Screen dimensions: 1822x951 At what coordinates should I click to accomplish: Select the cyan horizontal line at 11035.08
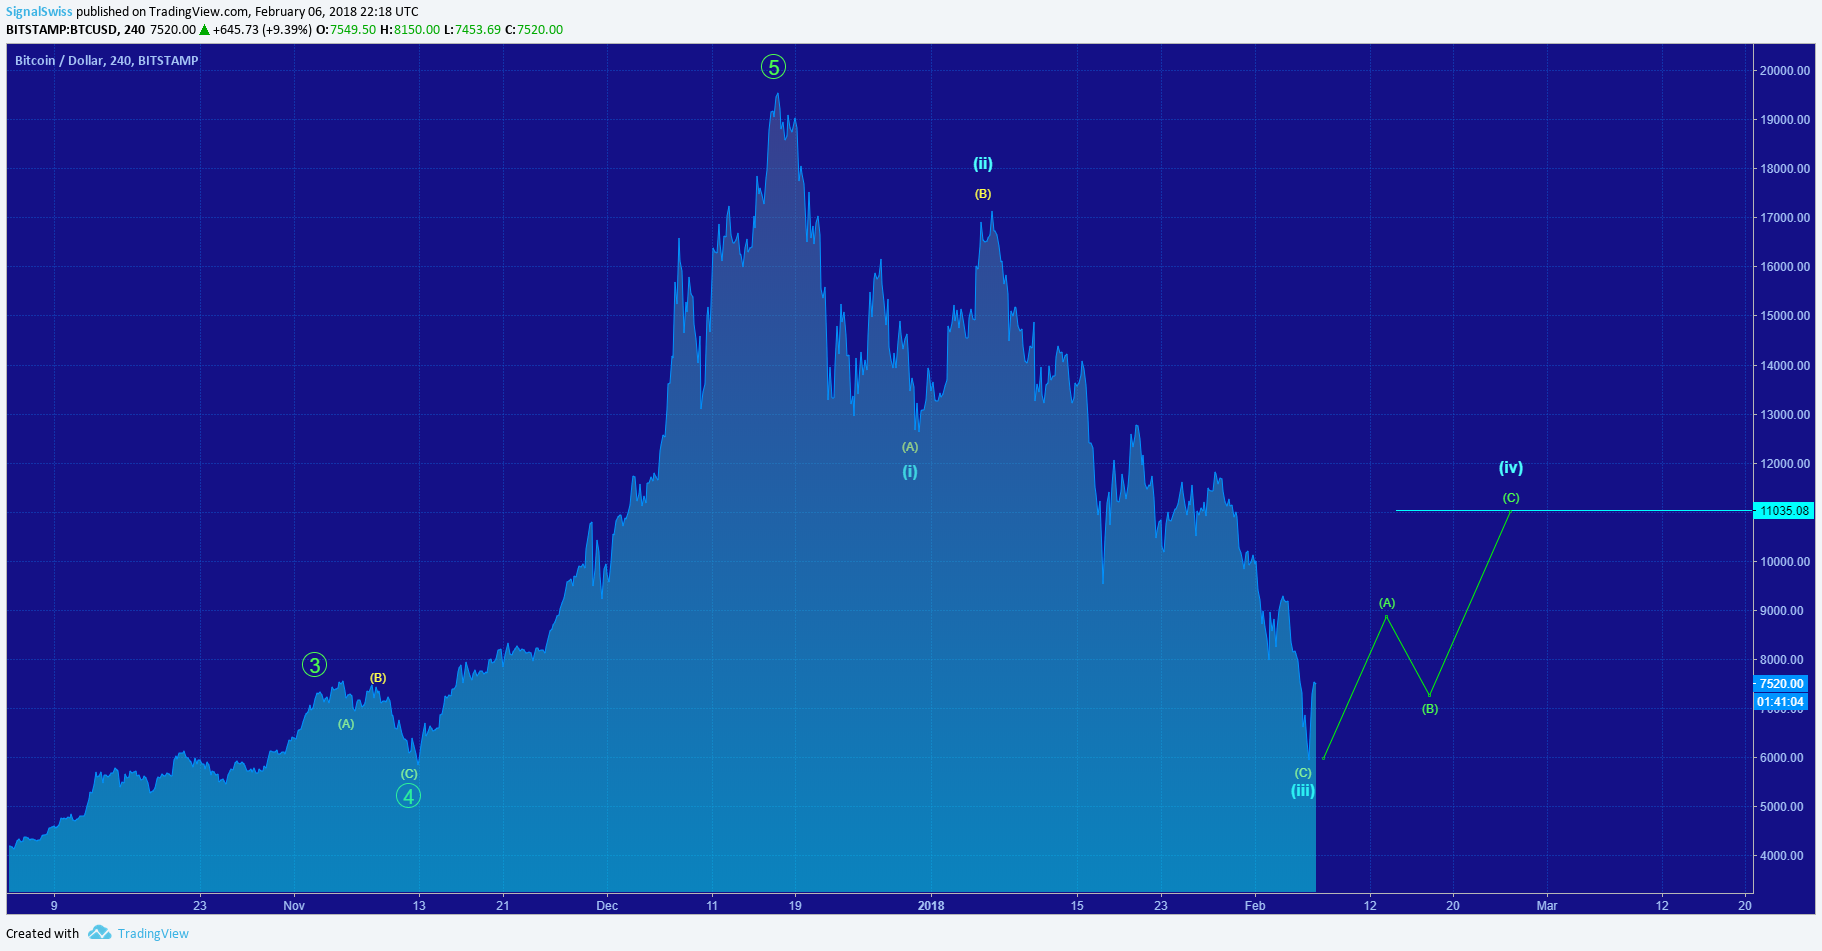(x=1574, y=511)
